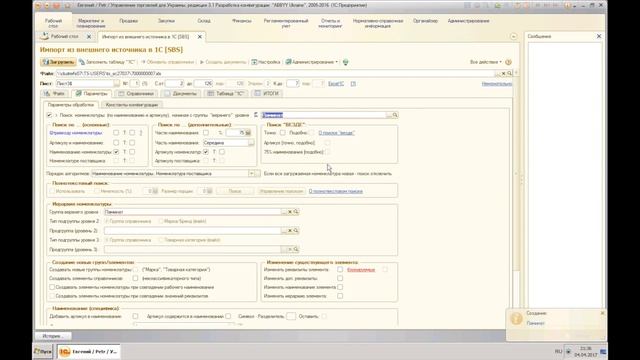Open the Администрирование toolbar dropdown

click(311, 62)
